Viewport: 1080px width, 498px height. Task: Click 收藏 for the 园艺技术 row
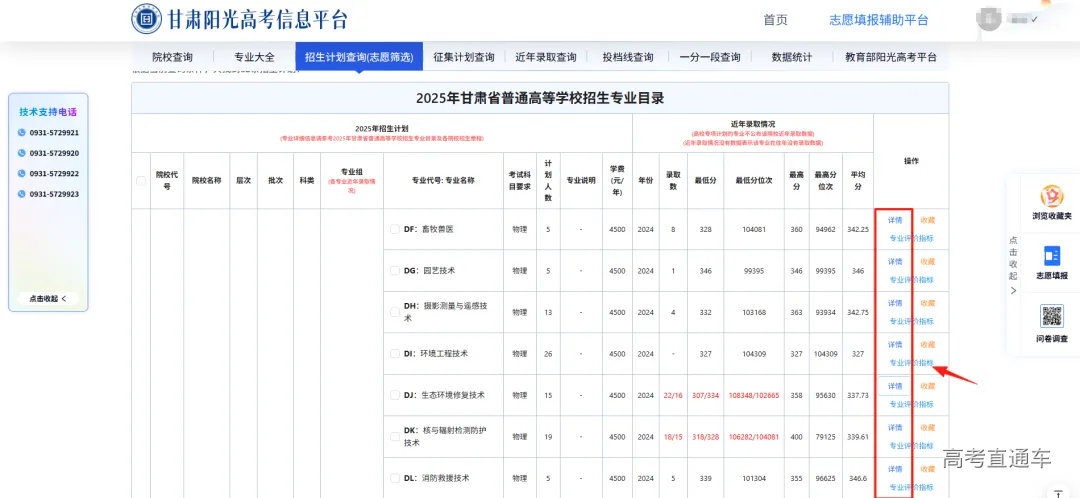[x=928, y=262]
